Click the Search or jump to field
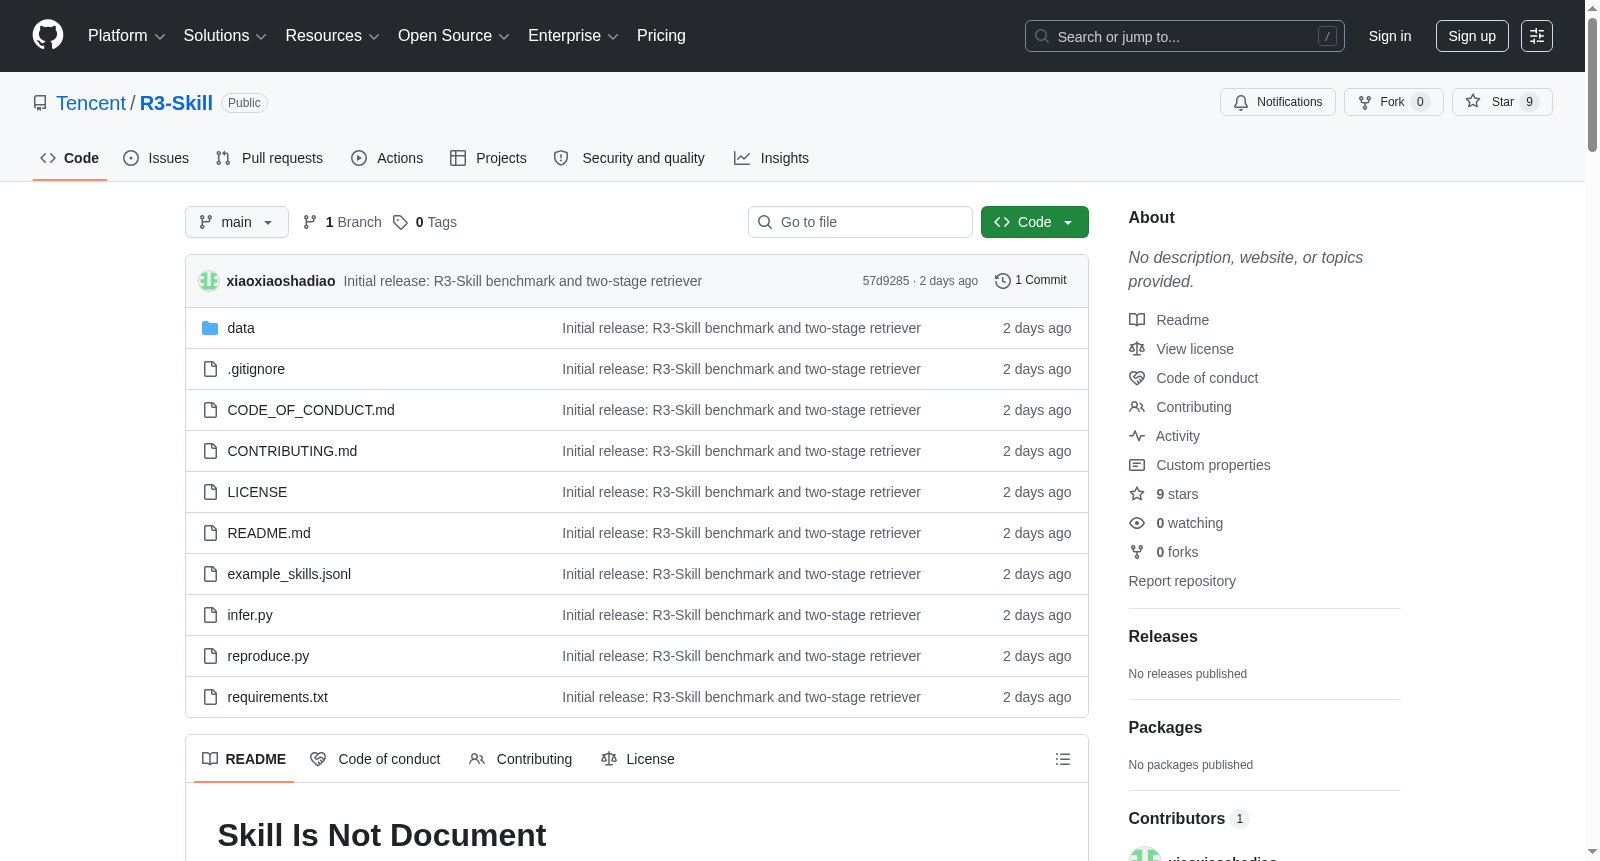This screenshot has width=1600, height=861. click(1185, 36)
